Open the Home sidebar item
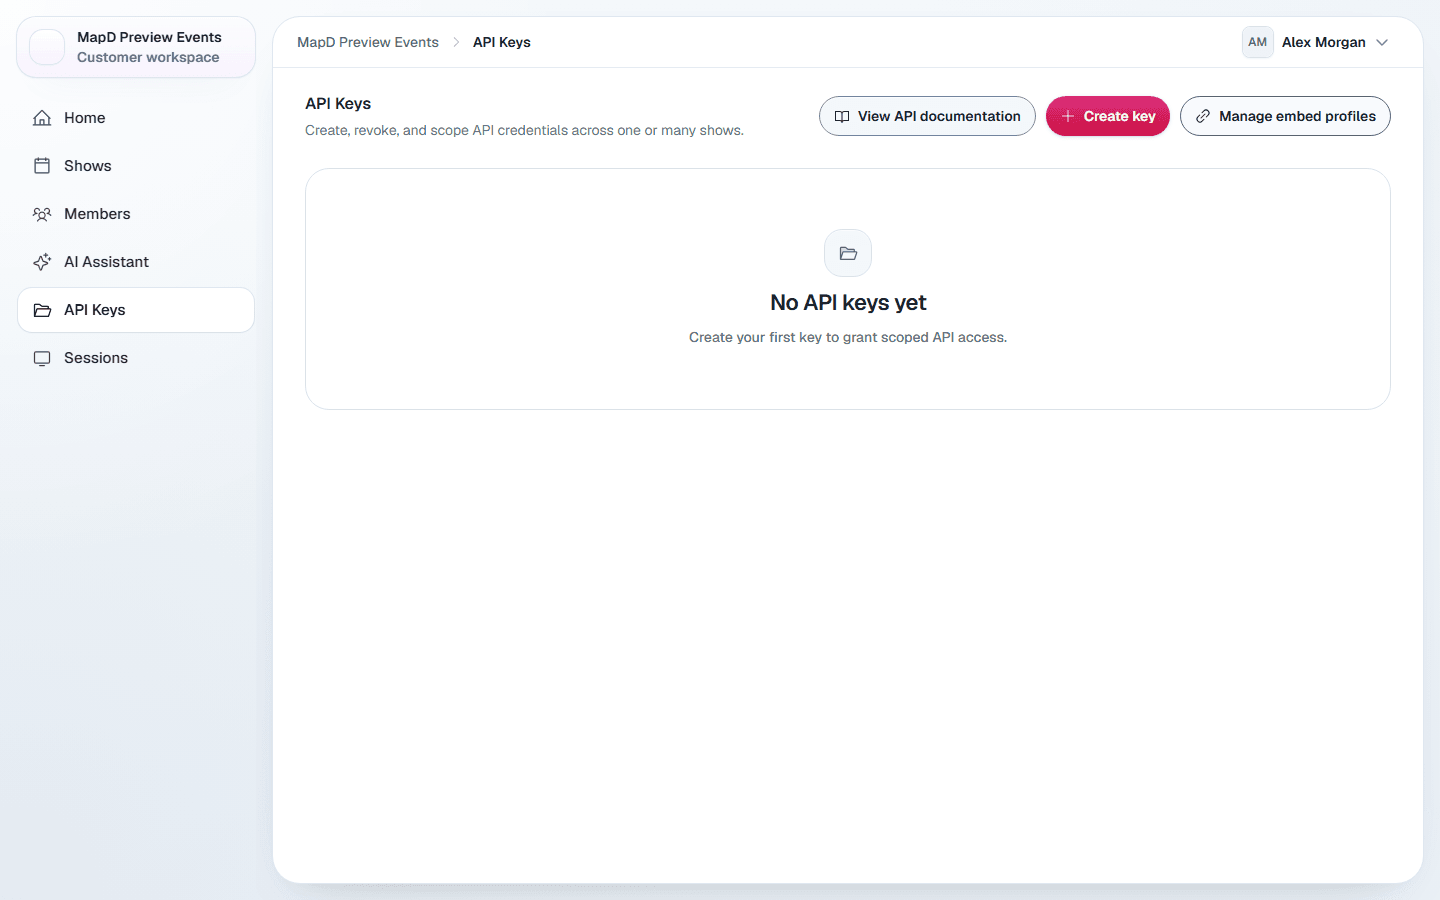This screenshot has width=1440, height=900. (x=136, y=118)
